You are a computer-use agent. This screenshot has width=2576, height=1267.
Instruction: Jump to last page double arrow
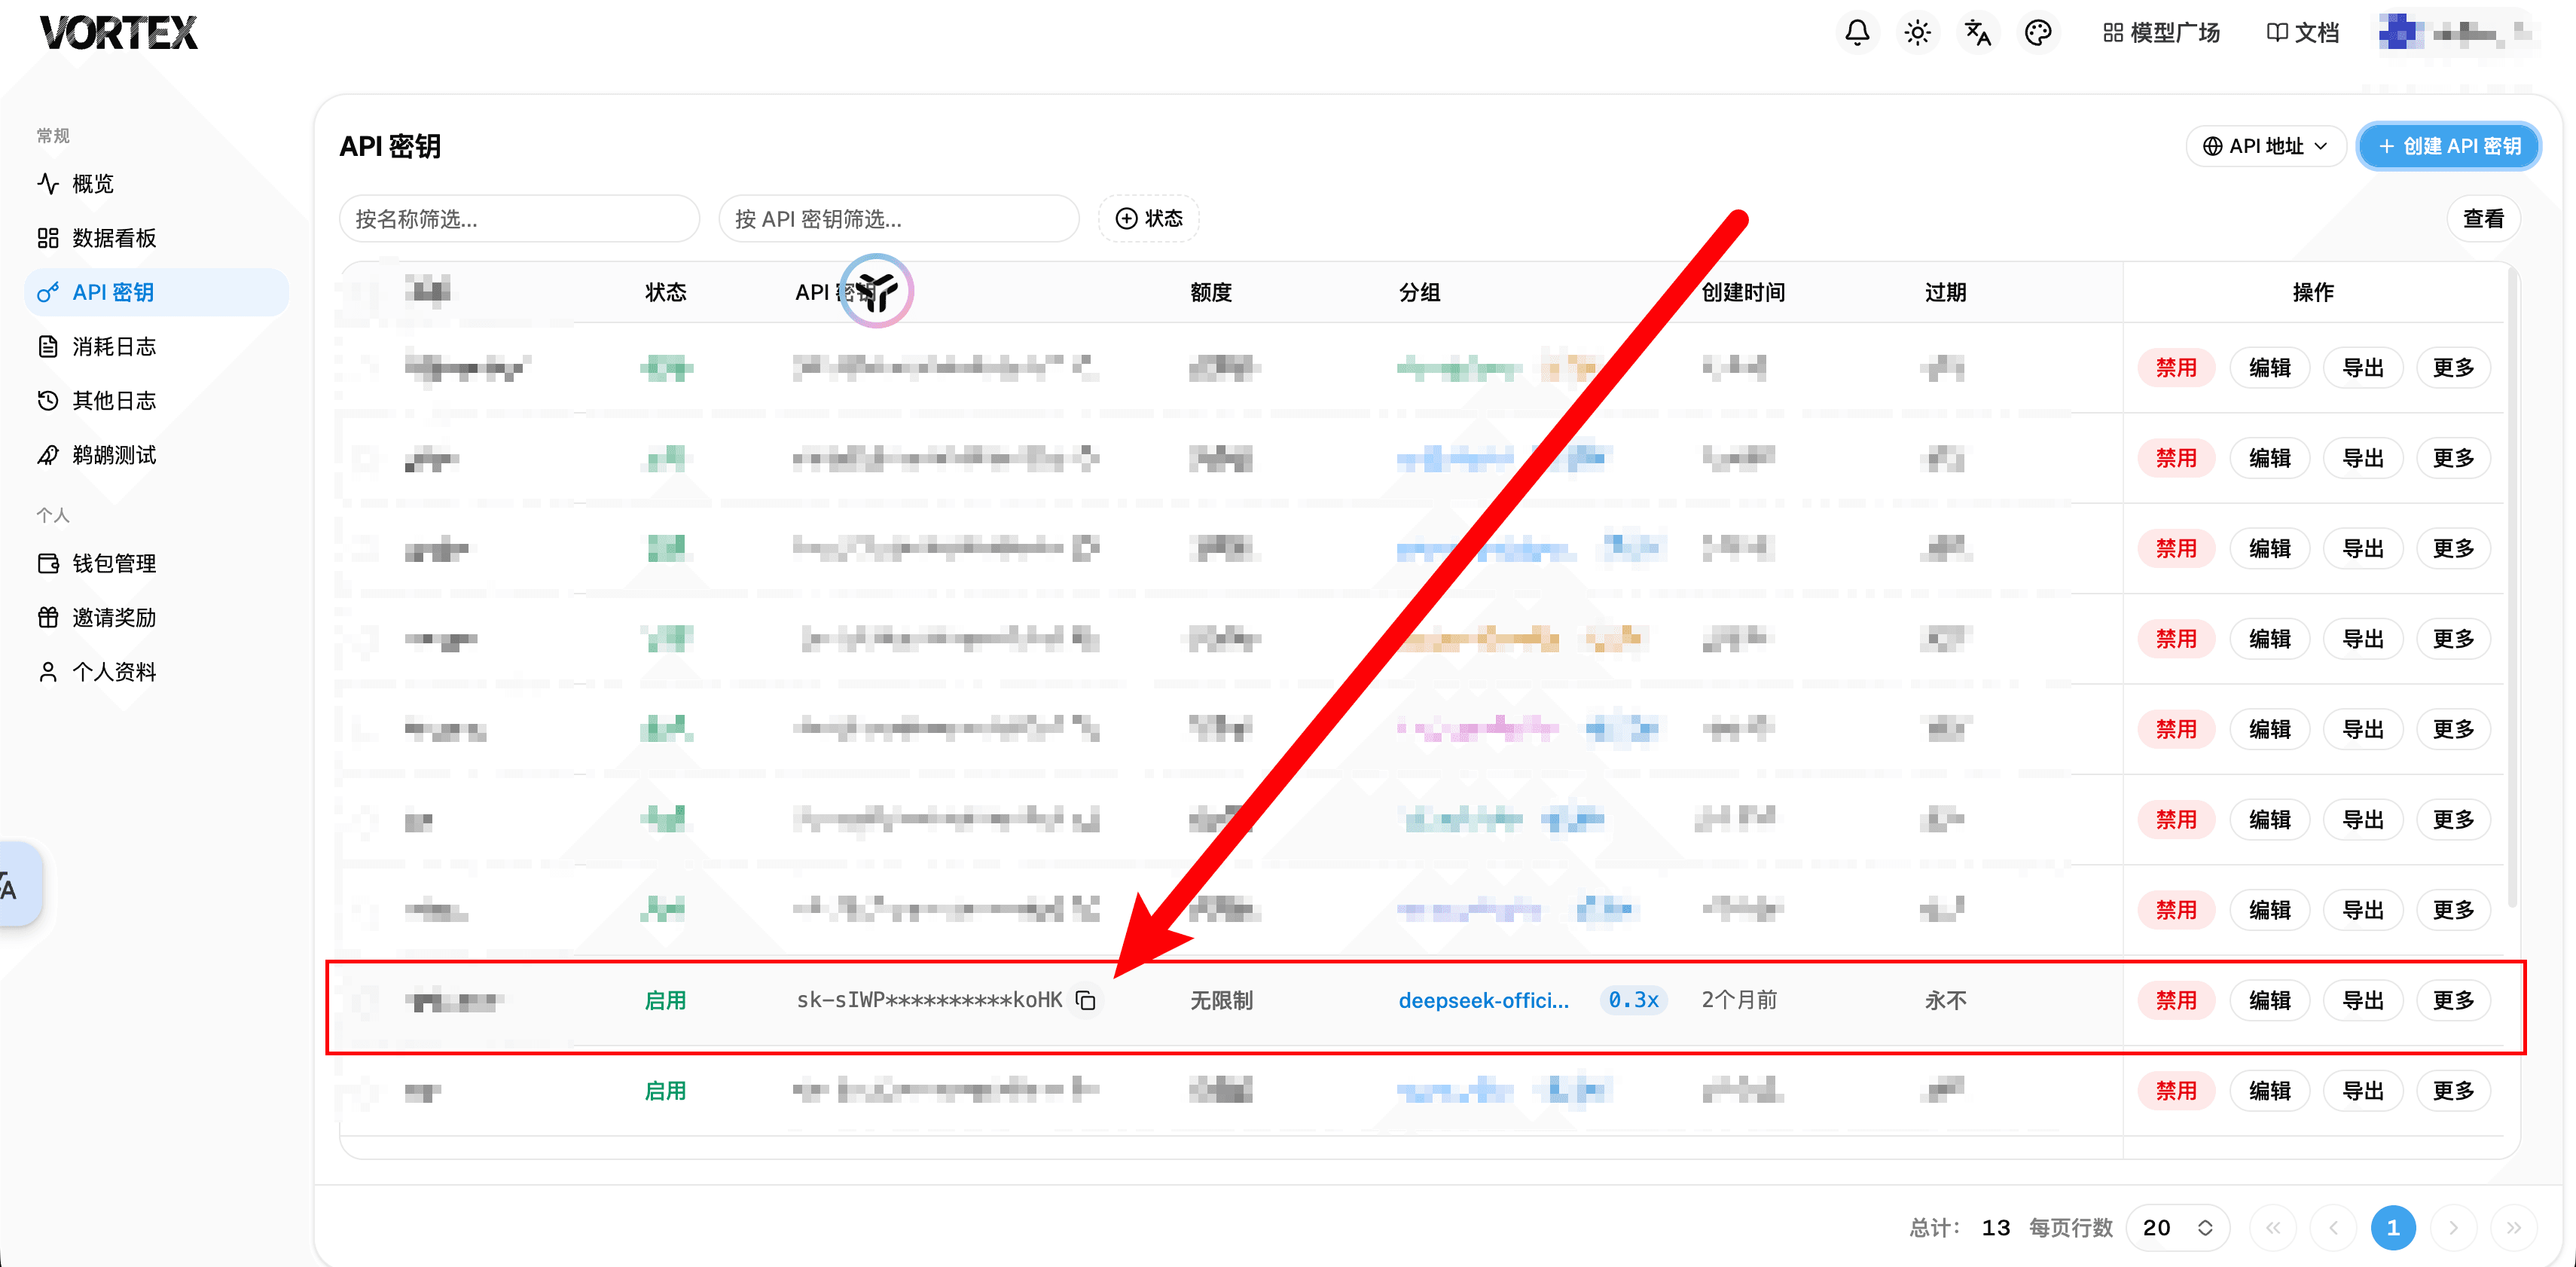2513,1228
